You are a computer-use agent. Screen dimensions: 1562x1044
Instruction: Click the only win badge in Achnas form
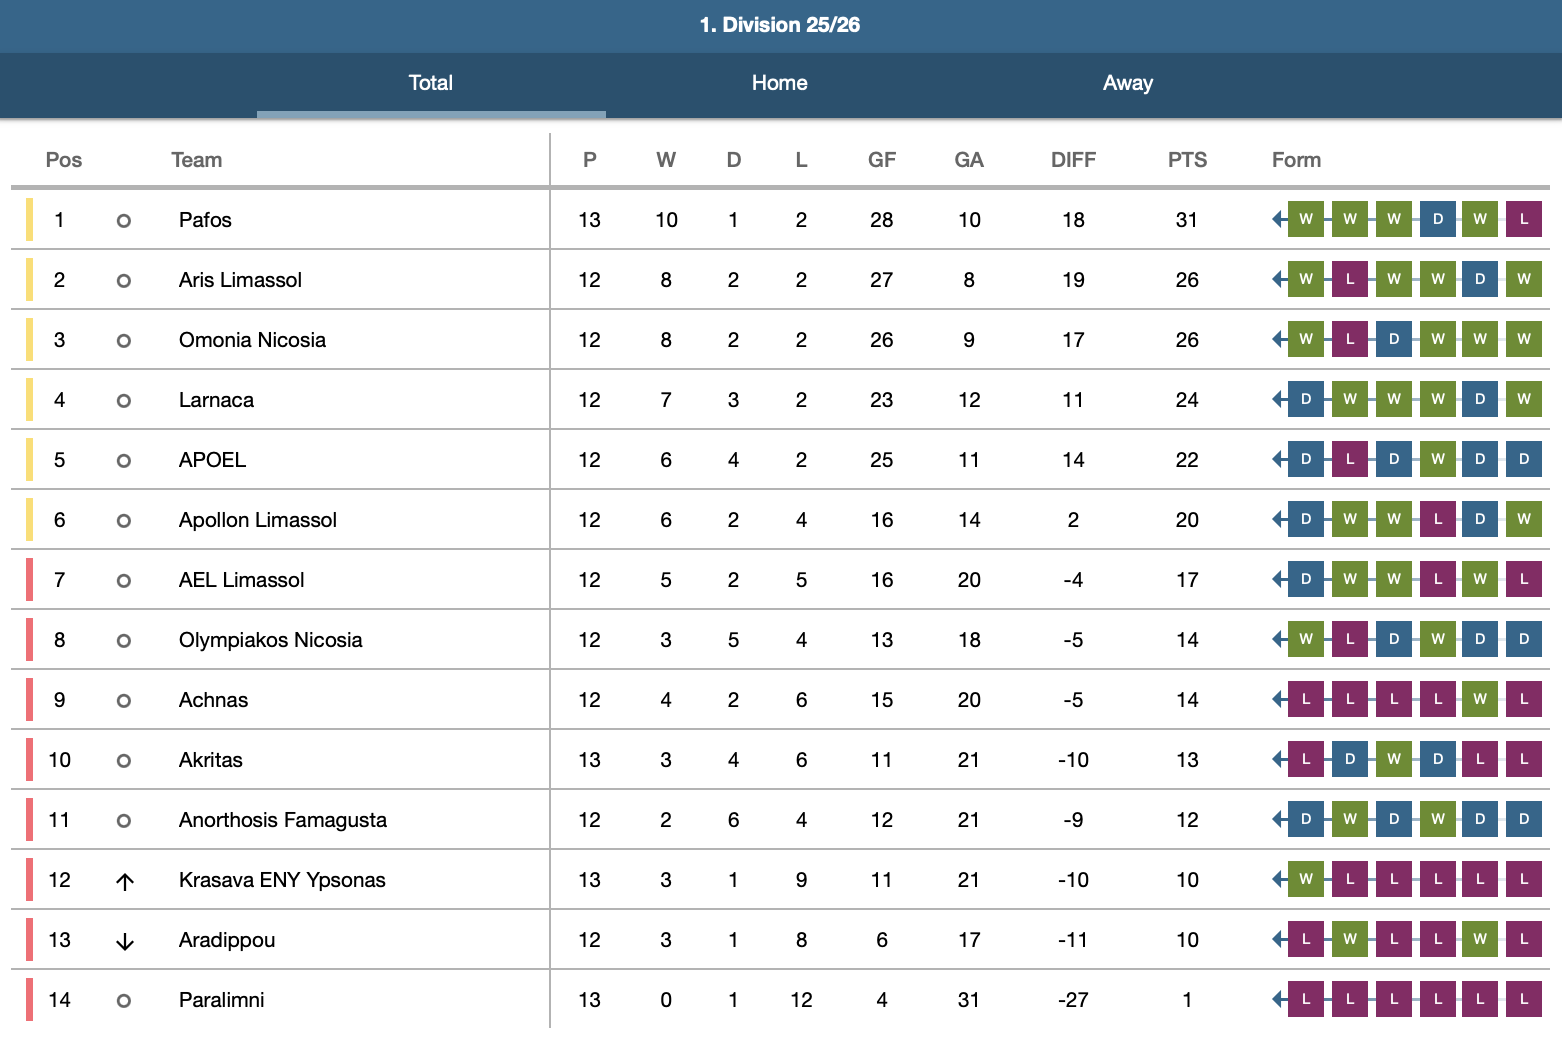pos(1480,699)
